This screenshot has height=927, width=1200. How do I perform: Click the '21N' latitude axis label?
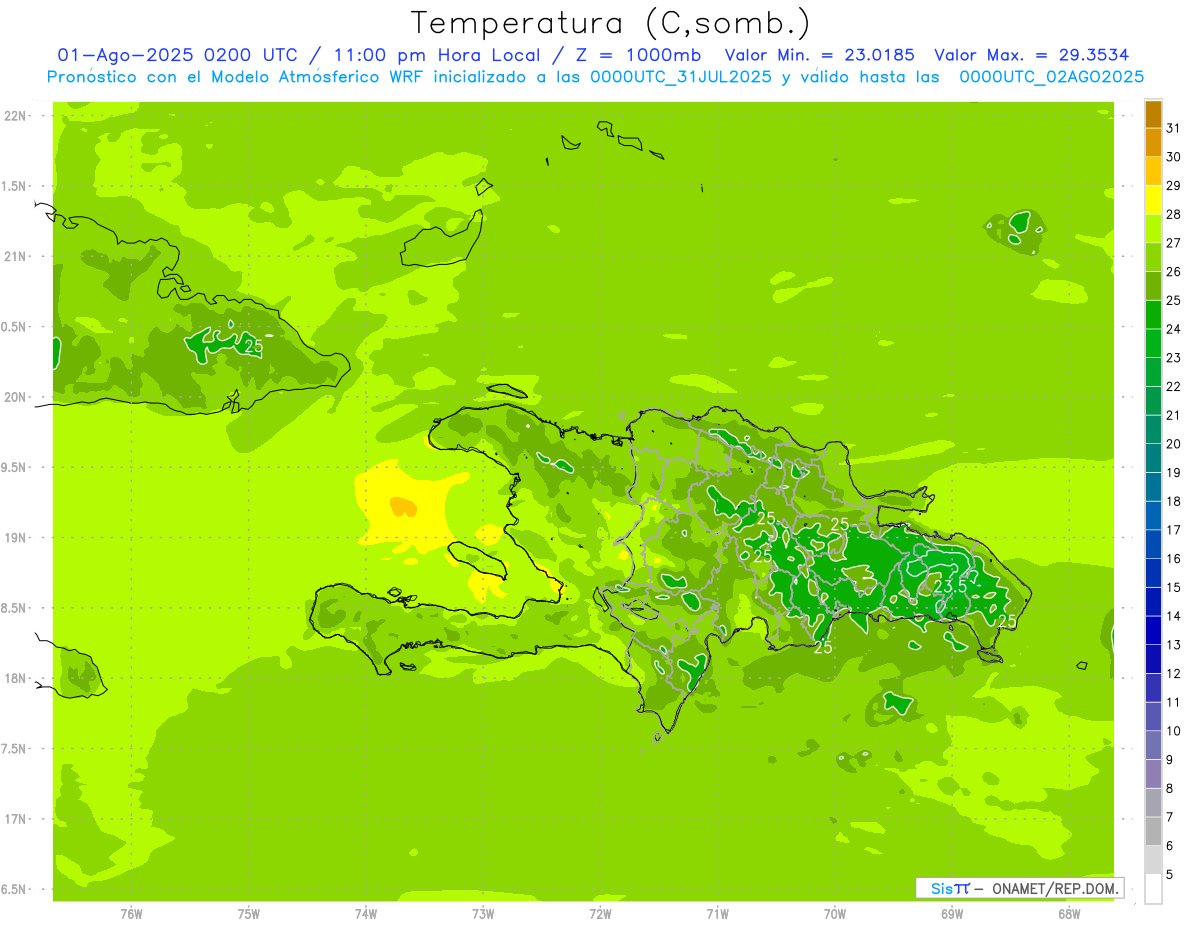tap(15, 256)
